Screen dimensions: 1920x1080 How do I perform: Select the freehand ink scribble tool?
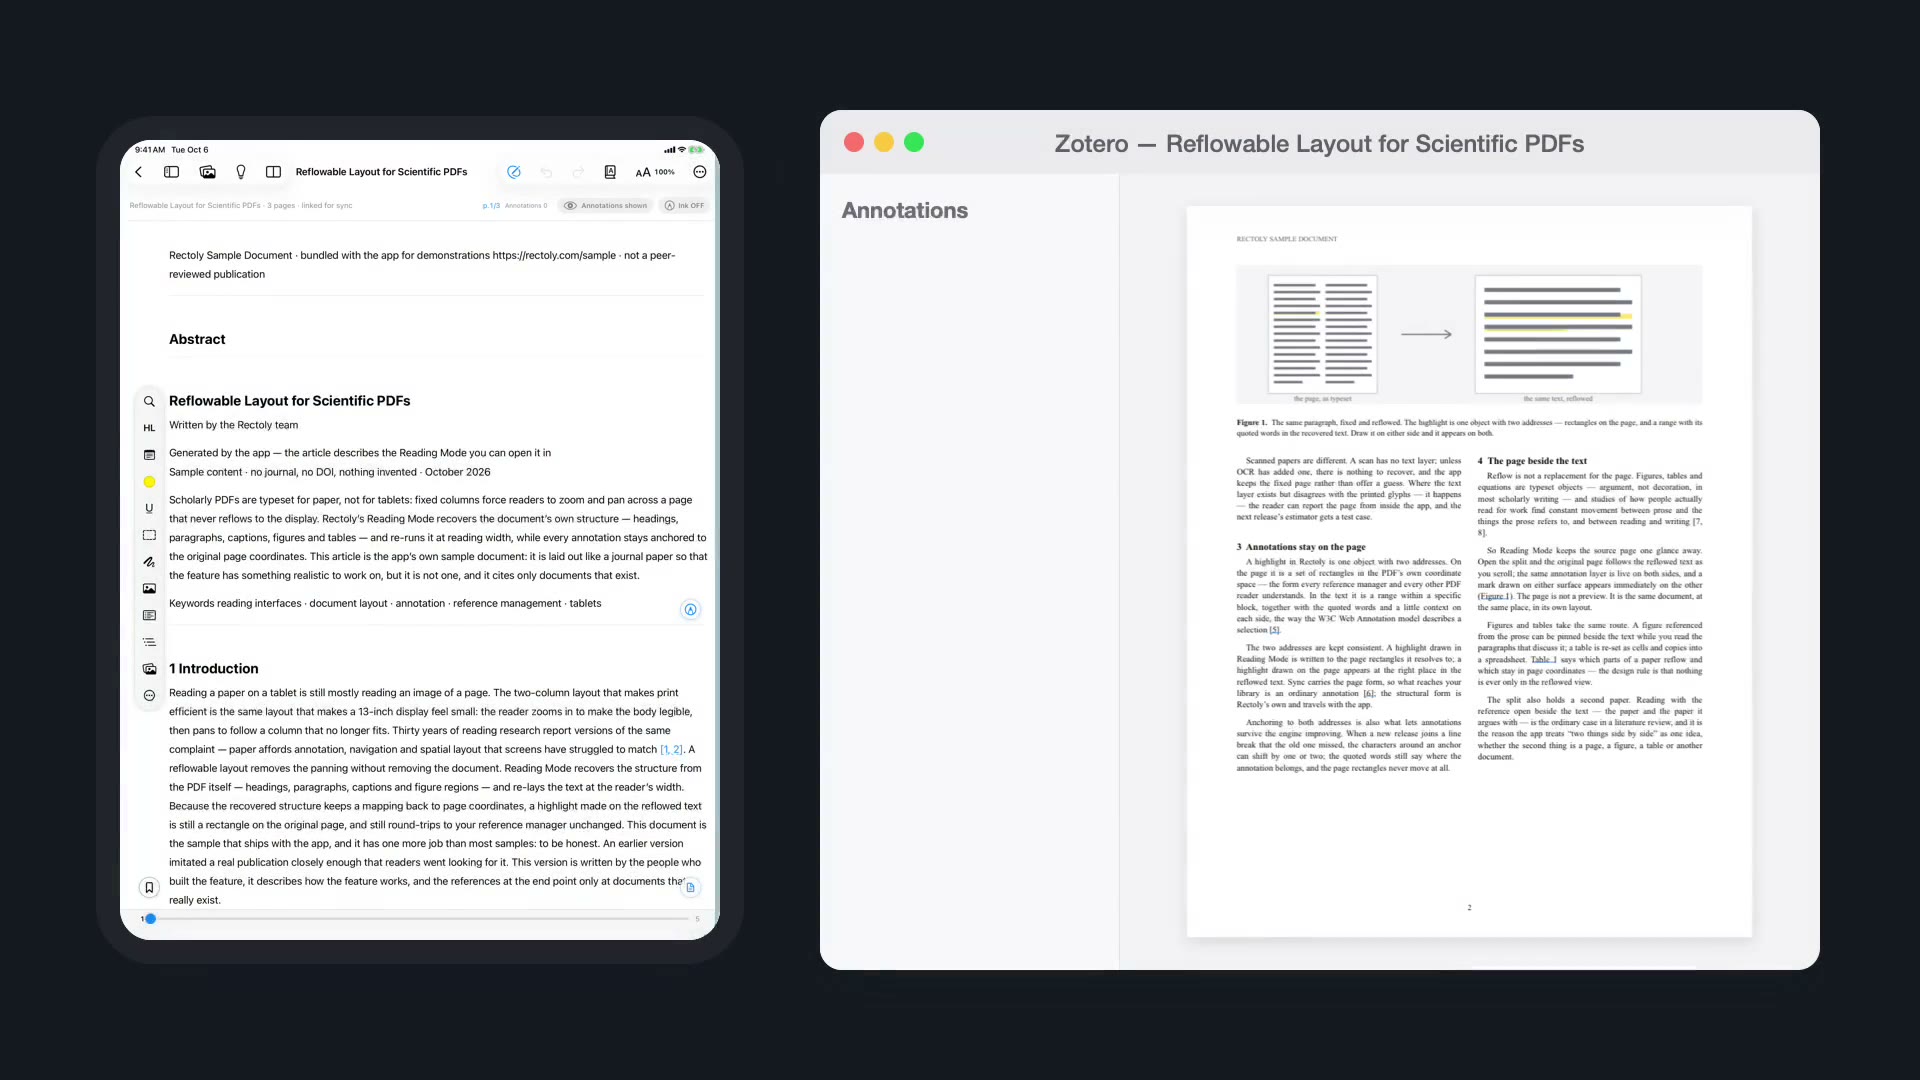click(149, 562)
